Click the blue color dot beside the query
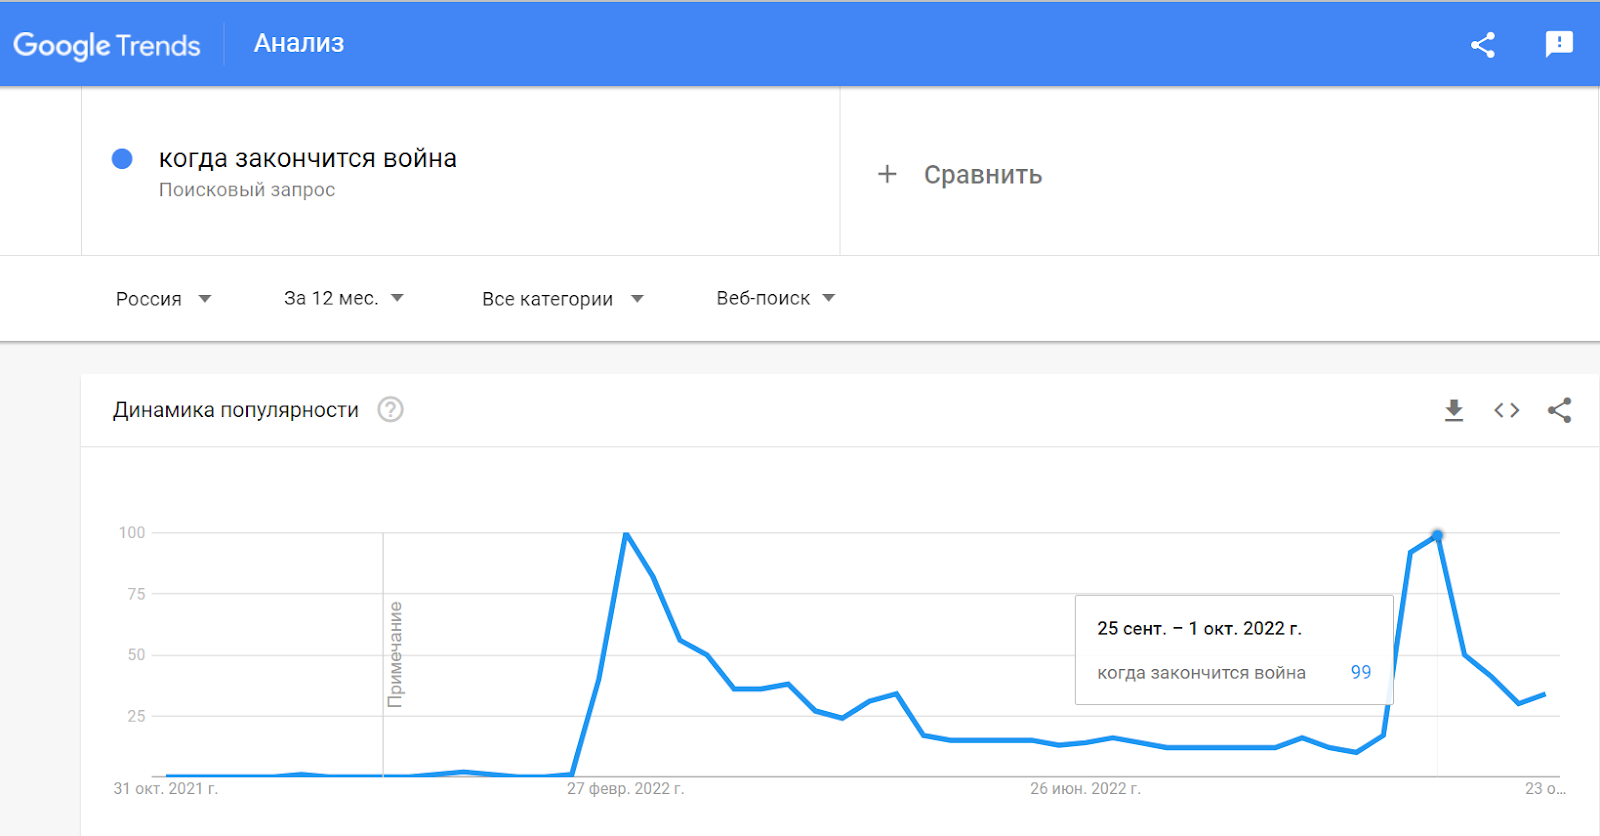Screen dimensions: 1600x836 tap(122, 158)
